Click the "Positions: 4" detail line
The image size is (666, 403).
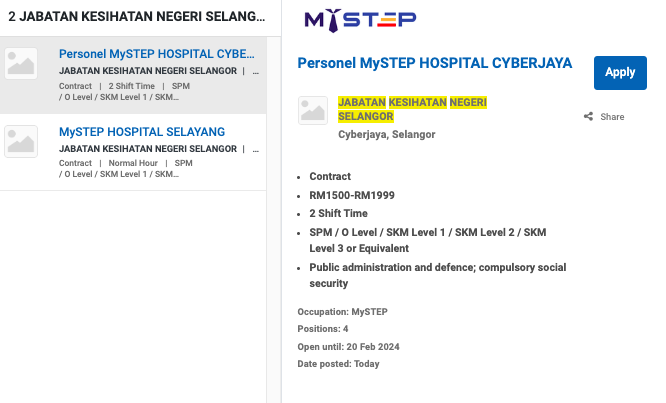coord(323,329)
